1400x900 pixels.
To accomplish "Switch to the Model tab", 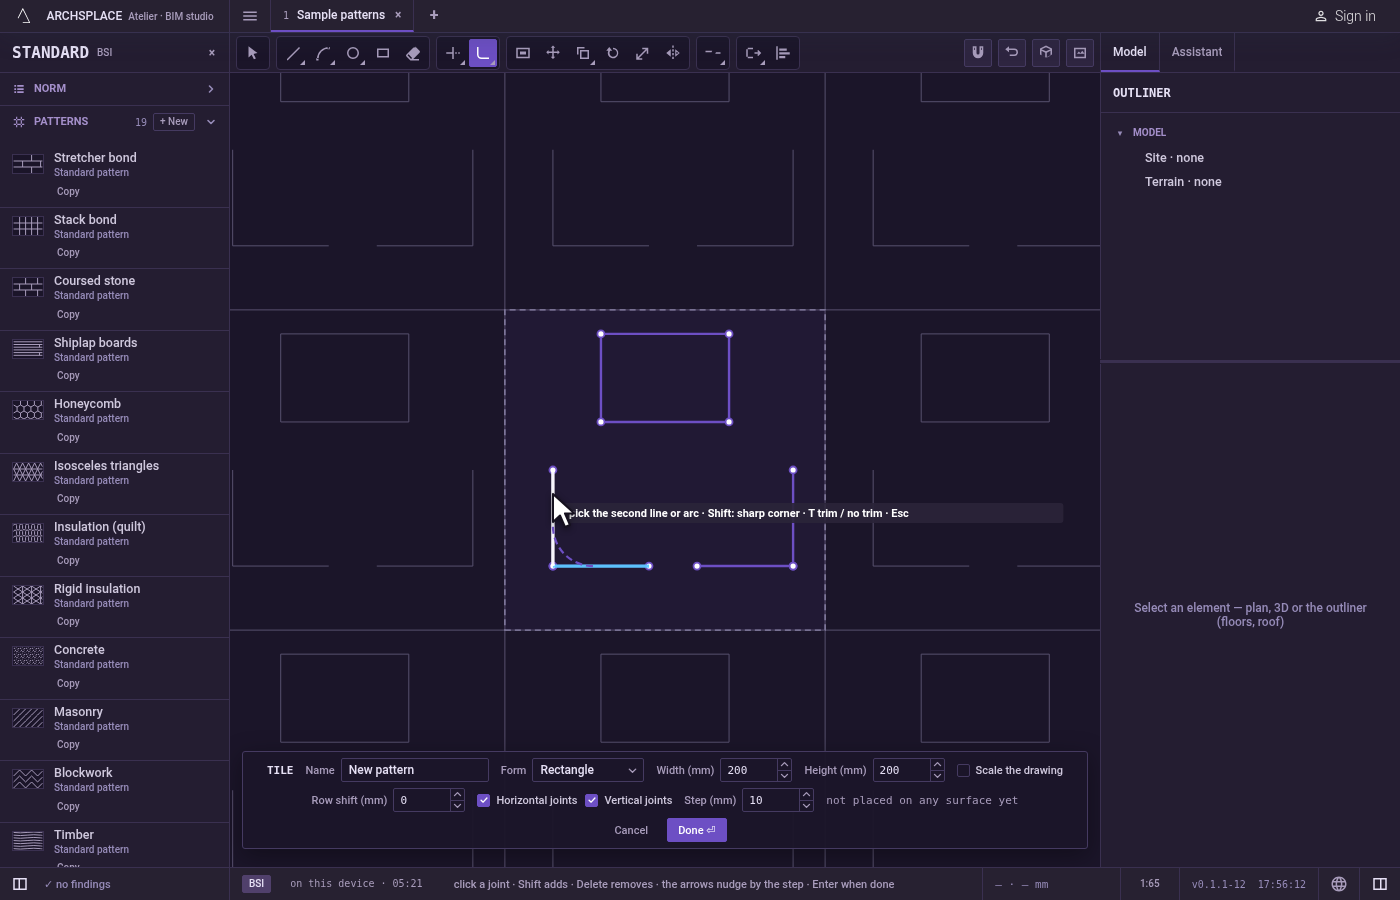I will point(1130,52).
